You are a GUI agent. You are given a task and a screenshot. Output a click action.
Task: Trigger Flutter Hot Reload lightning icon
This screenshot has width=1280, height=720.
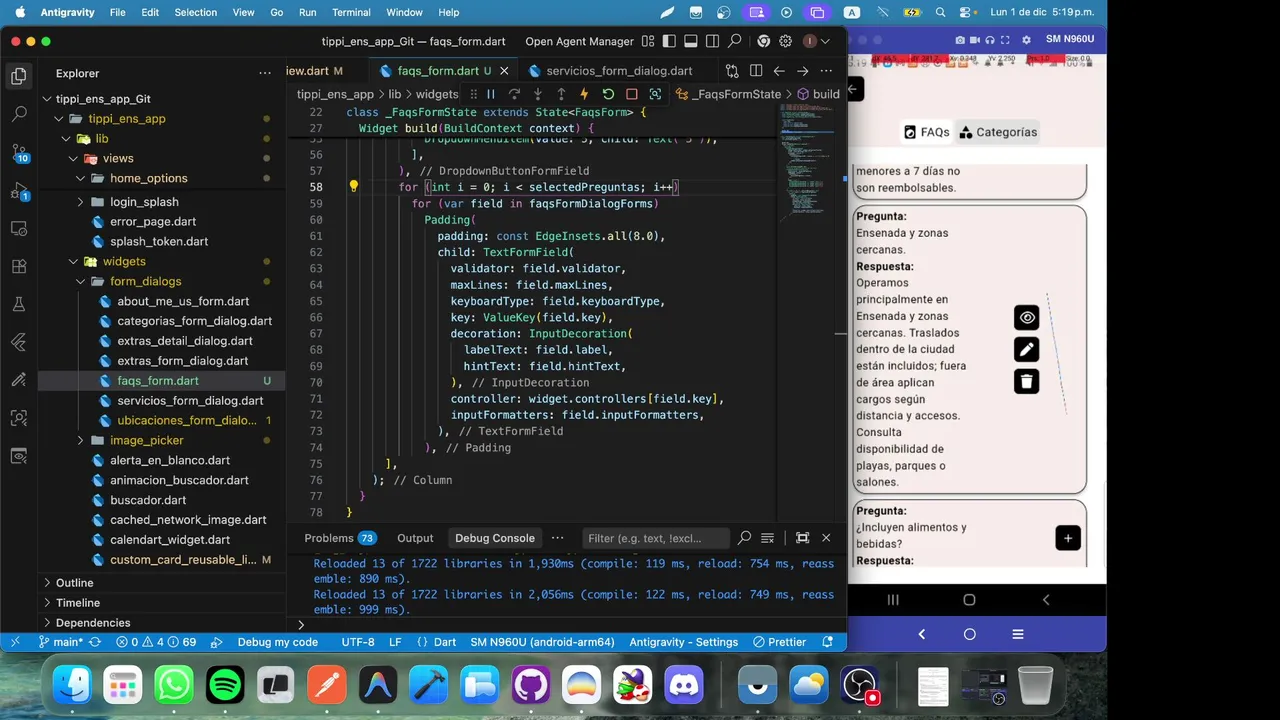tap(584, 94)
